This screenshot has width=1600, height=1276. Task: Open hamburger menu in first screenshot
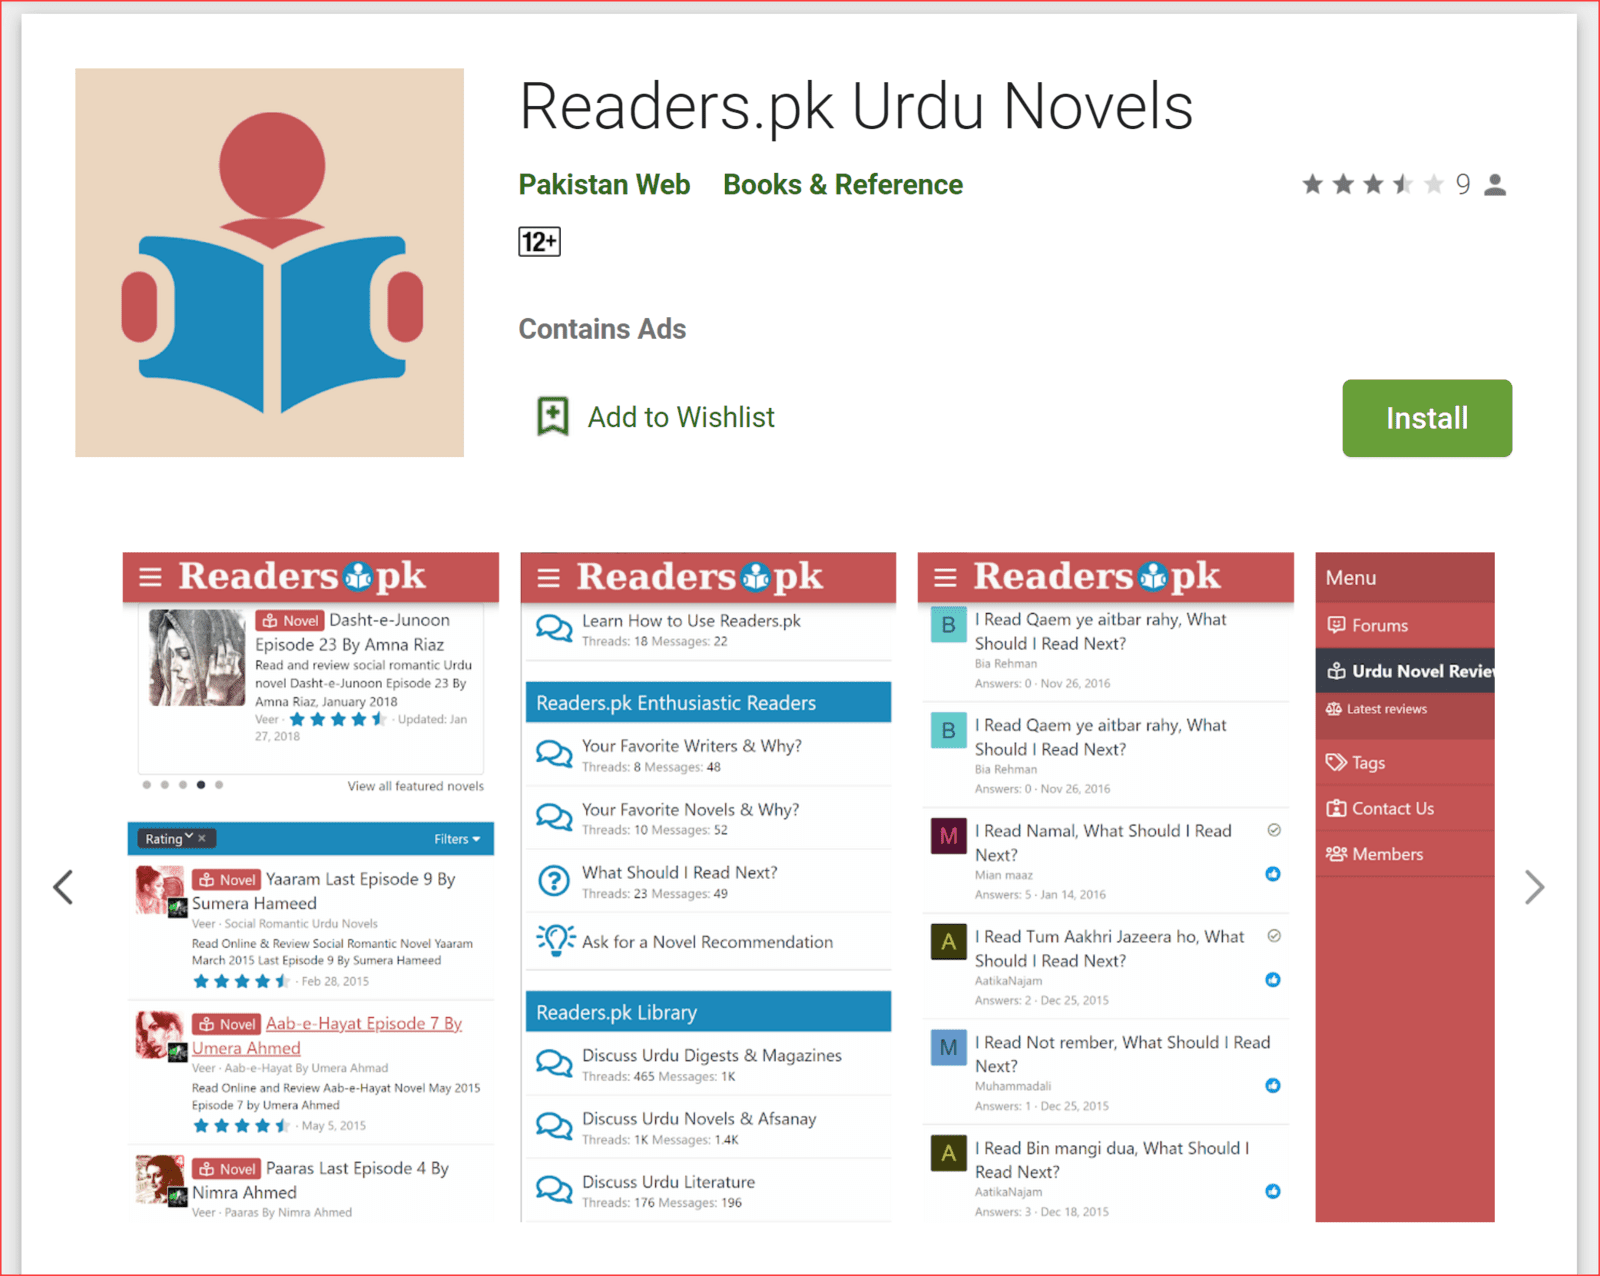coord(150,577)
